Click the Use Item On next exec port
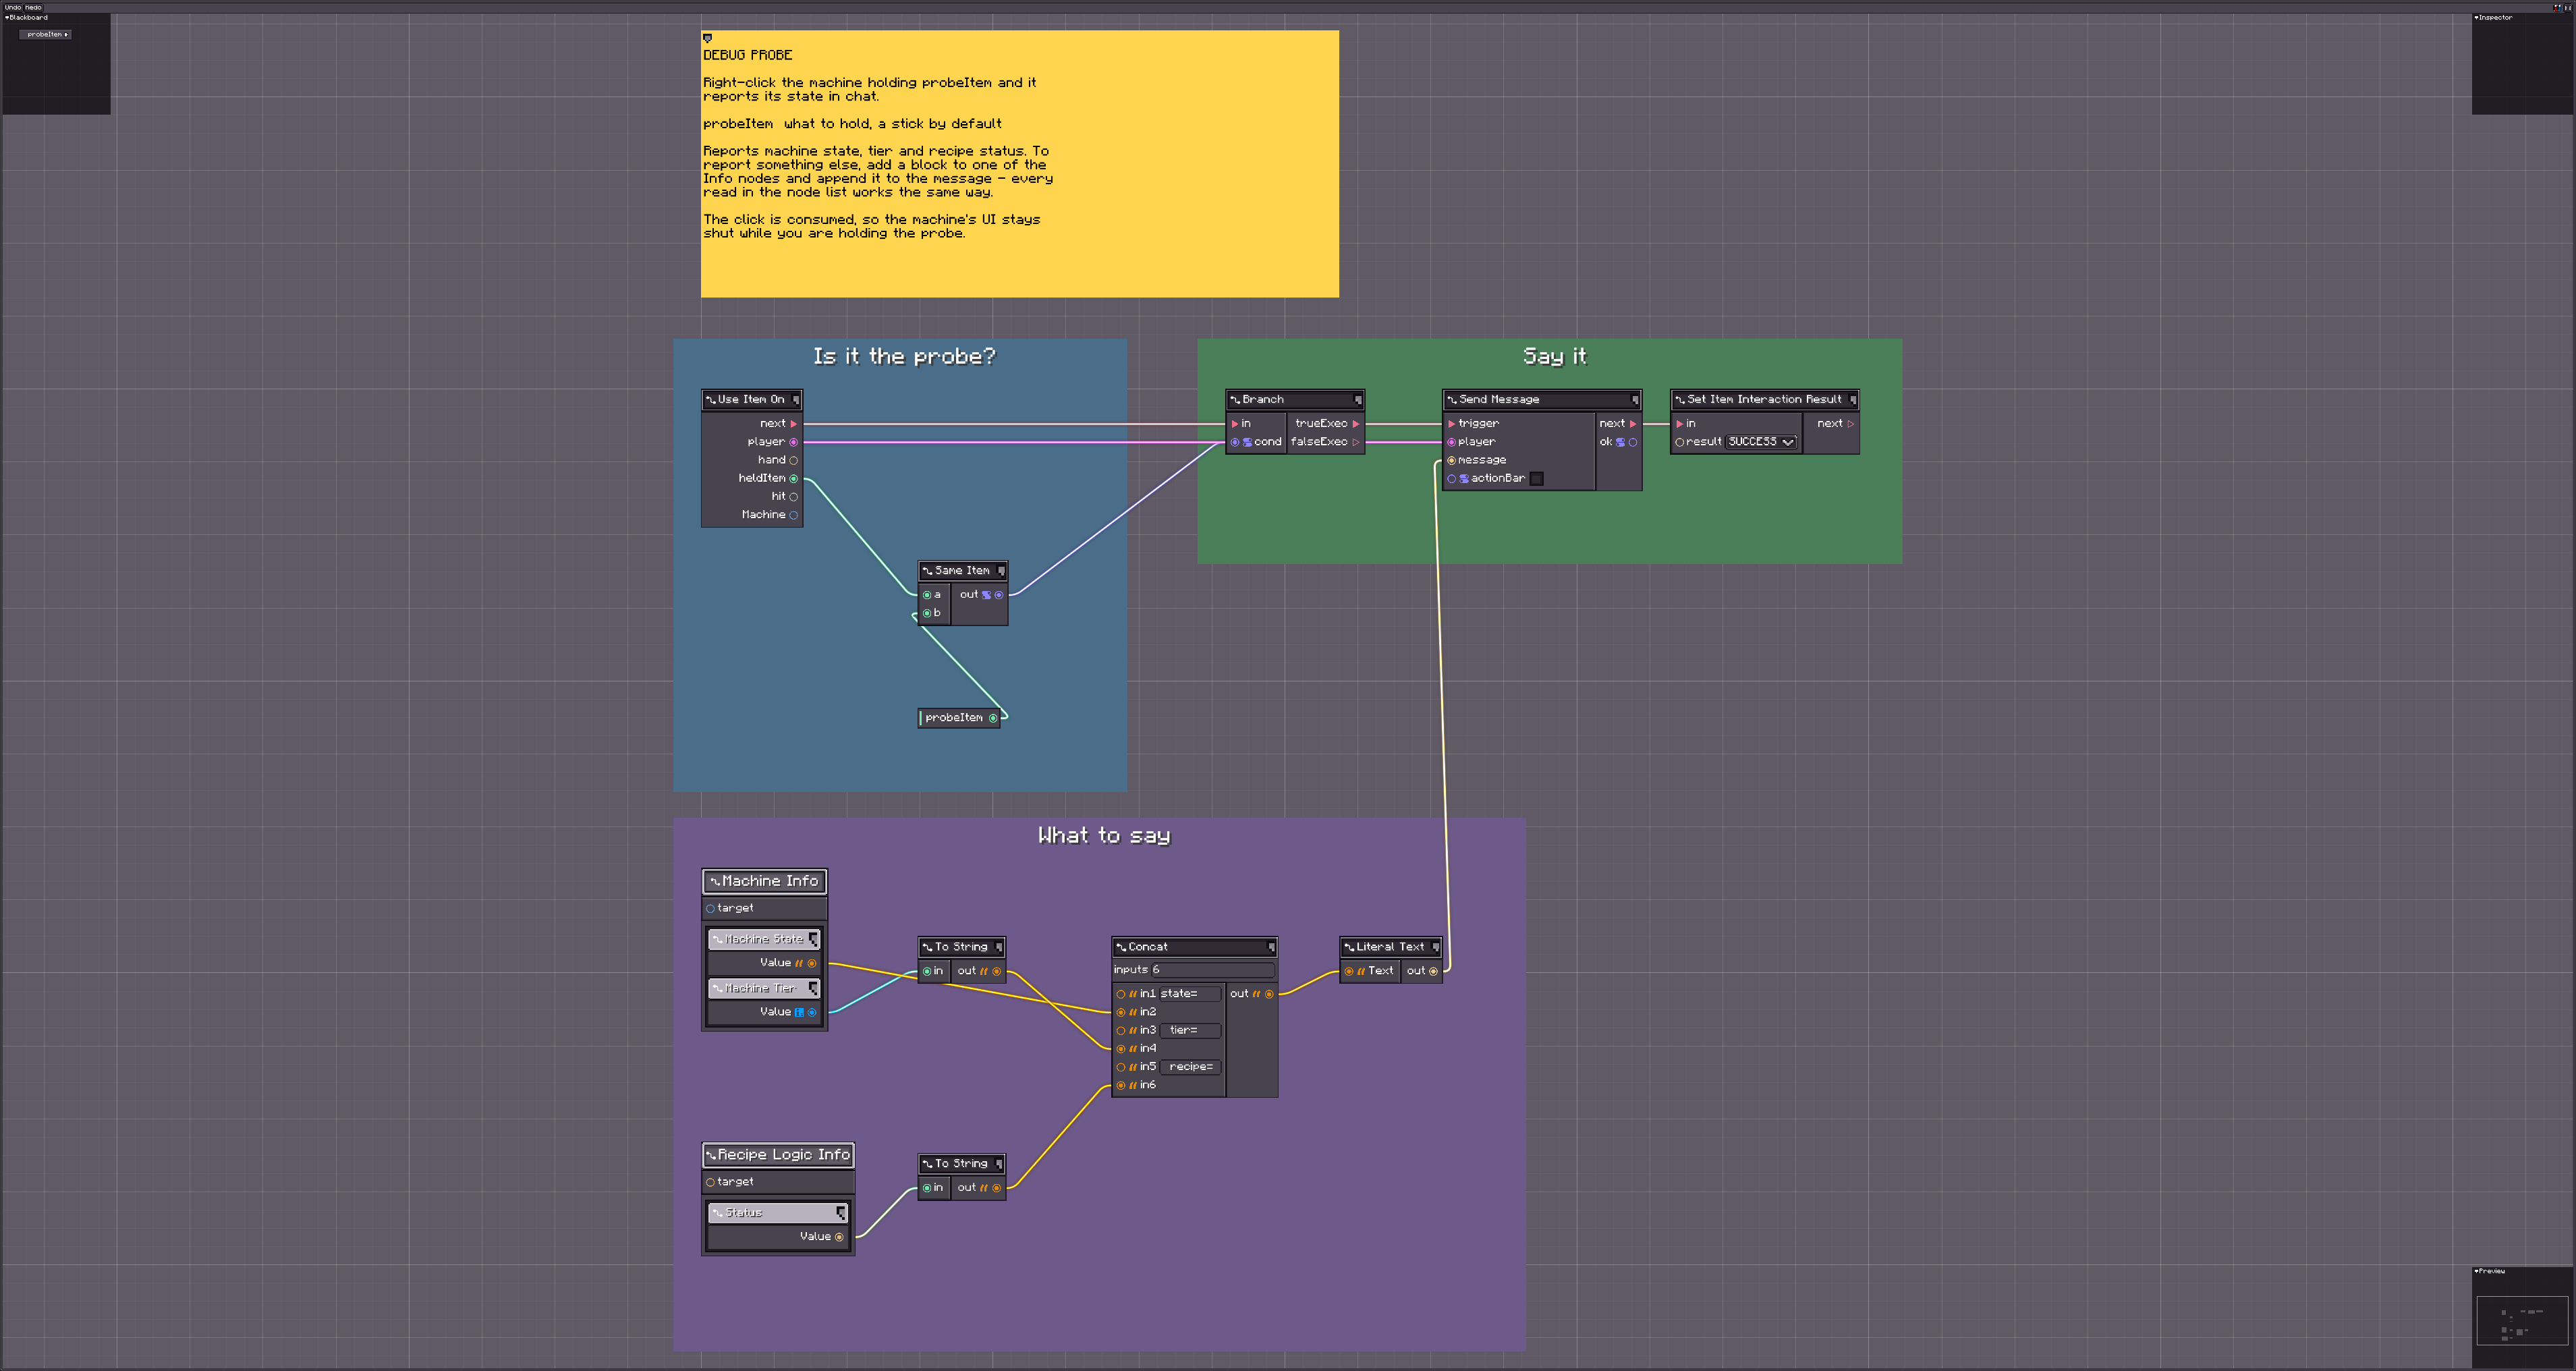Viewport: 2576px width, 1371px height. [x=794, y=424]
